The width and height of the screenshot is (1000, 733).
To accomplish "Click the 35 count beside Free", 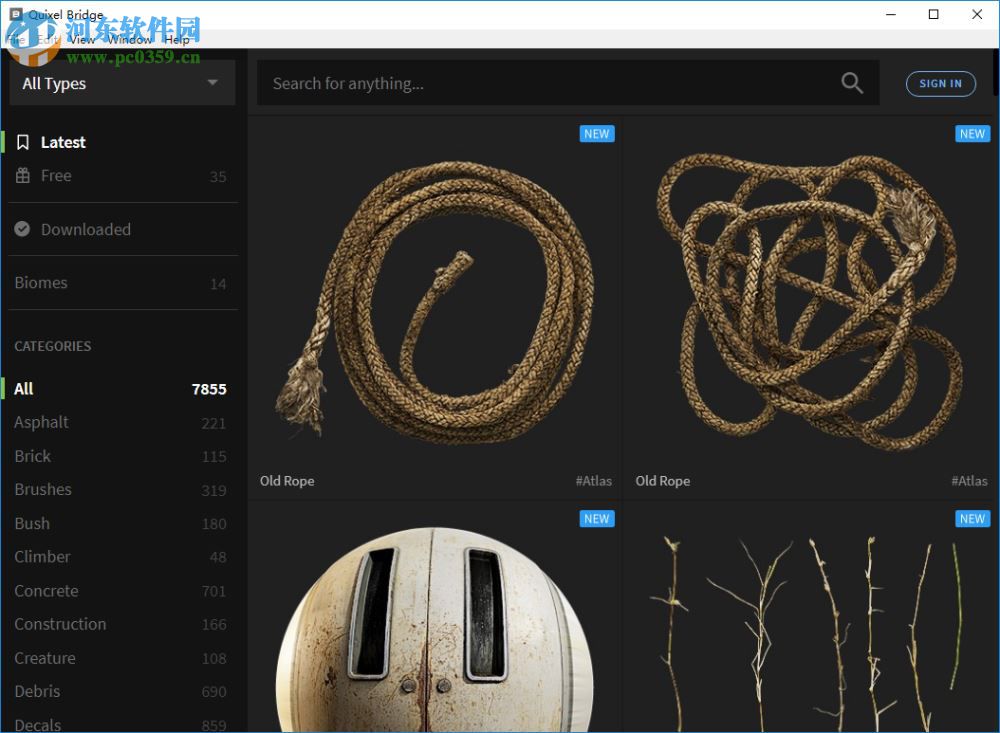I will click(217, 177).
